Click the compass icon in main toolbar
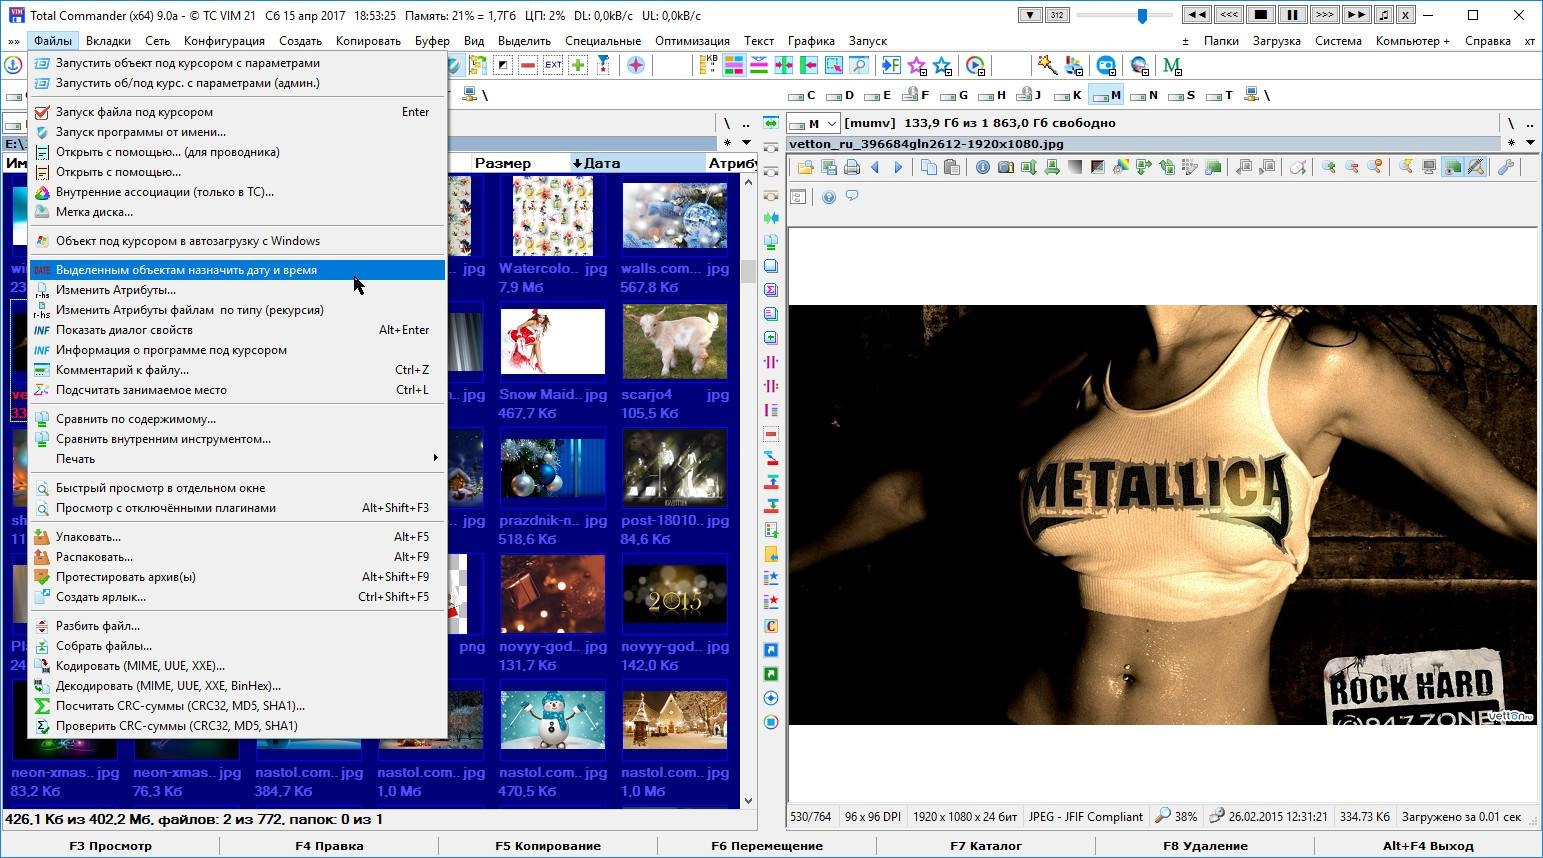Image resolution: width=1543 pixels, height=858 pixels. click(x=635, y=65)
